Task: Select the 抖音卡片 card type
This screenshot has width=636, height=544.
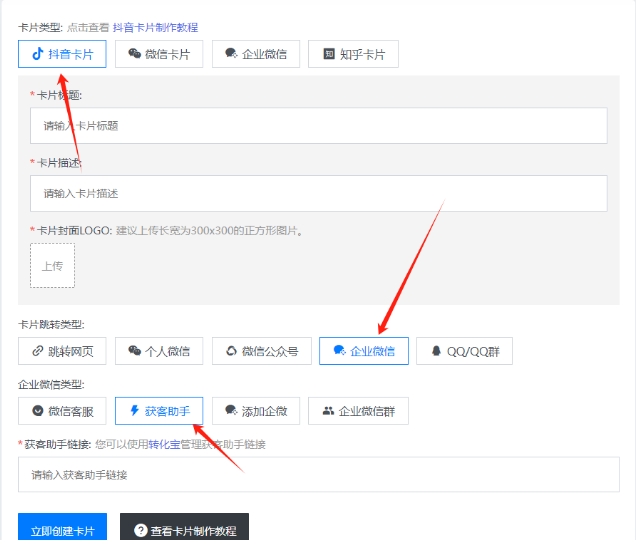Action: pos(62,54)
